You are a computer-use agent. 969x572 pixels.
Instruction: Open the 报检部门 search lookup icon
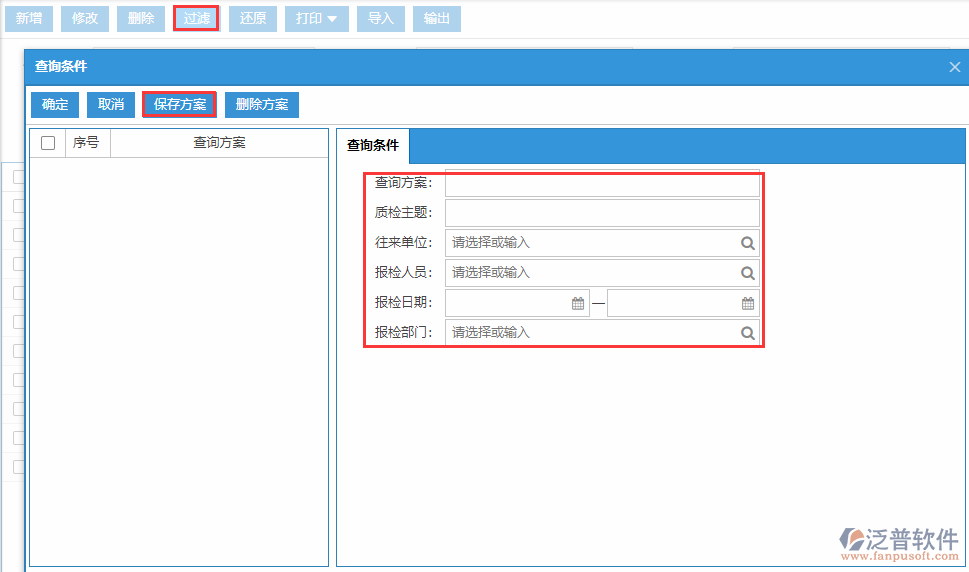(x=748, y=333)
